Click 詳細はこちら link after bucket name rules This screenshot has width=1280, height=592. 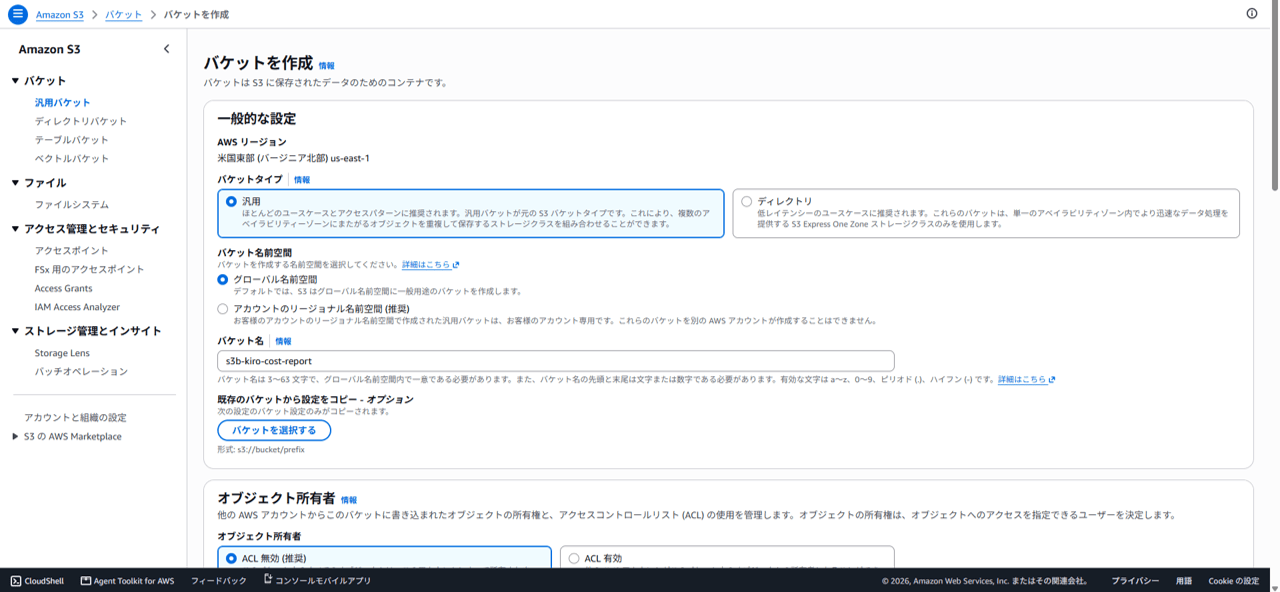[x=1022, y=380]
